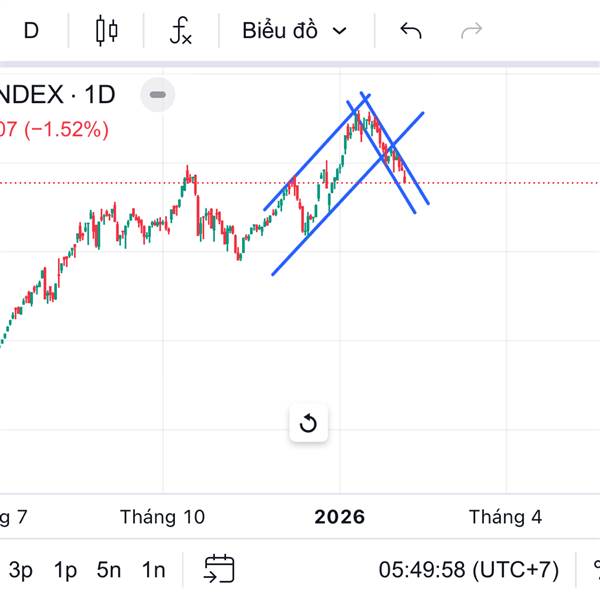Expand the Biểu đồ dropdown
This screenshot has height=600, width=600.
[294, 31]
